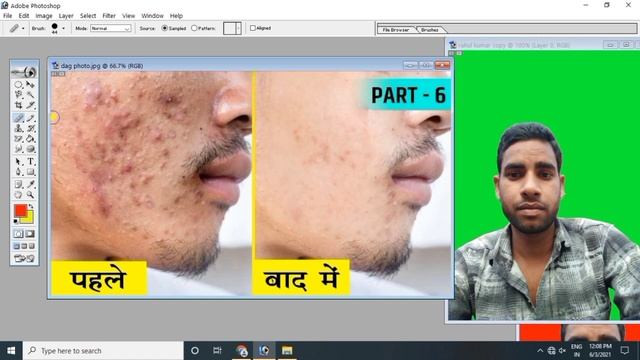
Task: Choose Full Screen with Menu Bar mode
Action: 24,246
